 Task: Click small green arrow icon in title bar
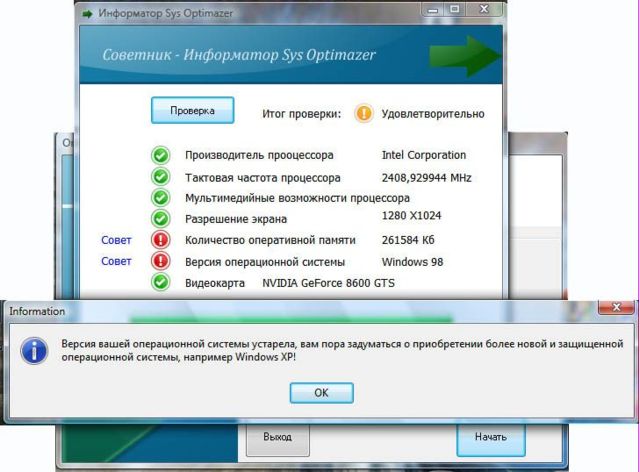tap(87, 14)
